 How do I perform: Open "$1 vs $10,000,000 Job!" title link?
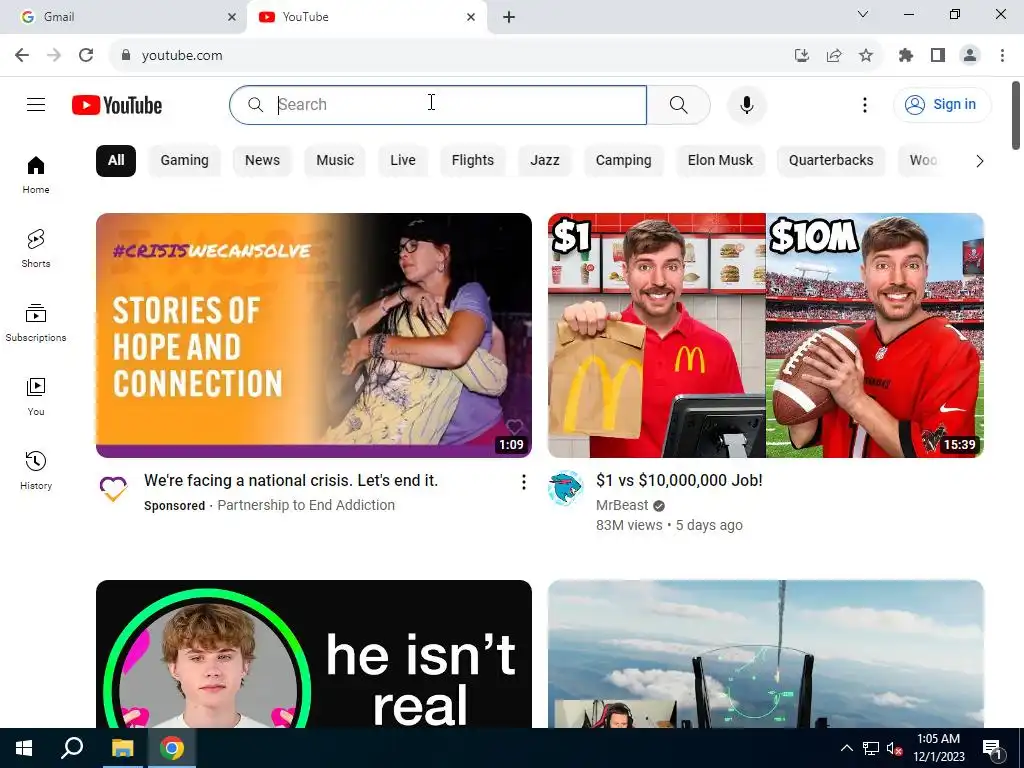pos(679,481)
